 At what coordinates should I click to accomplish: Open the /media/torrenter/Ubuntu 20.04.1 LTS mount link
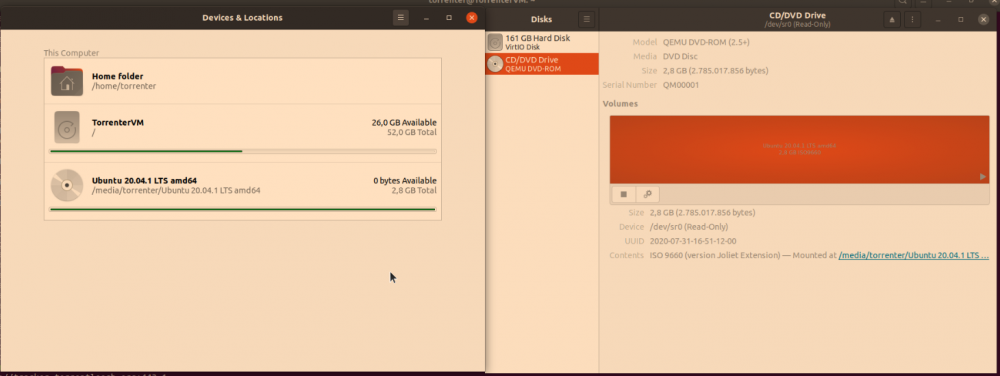pos(913,256)
